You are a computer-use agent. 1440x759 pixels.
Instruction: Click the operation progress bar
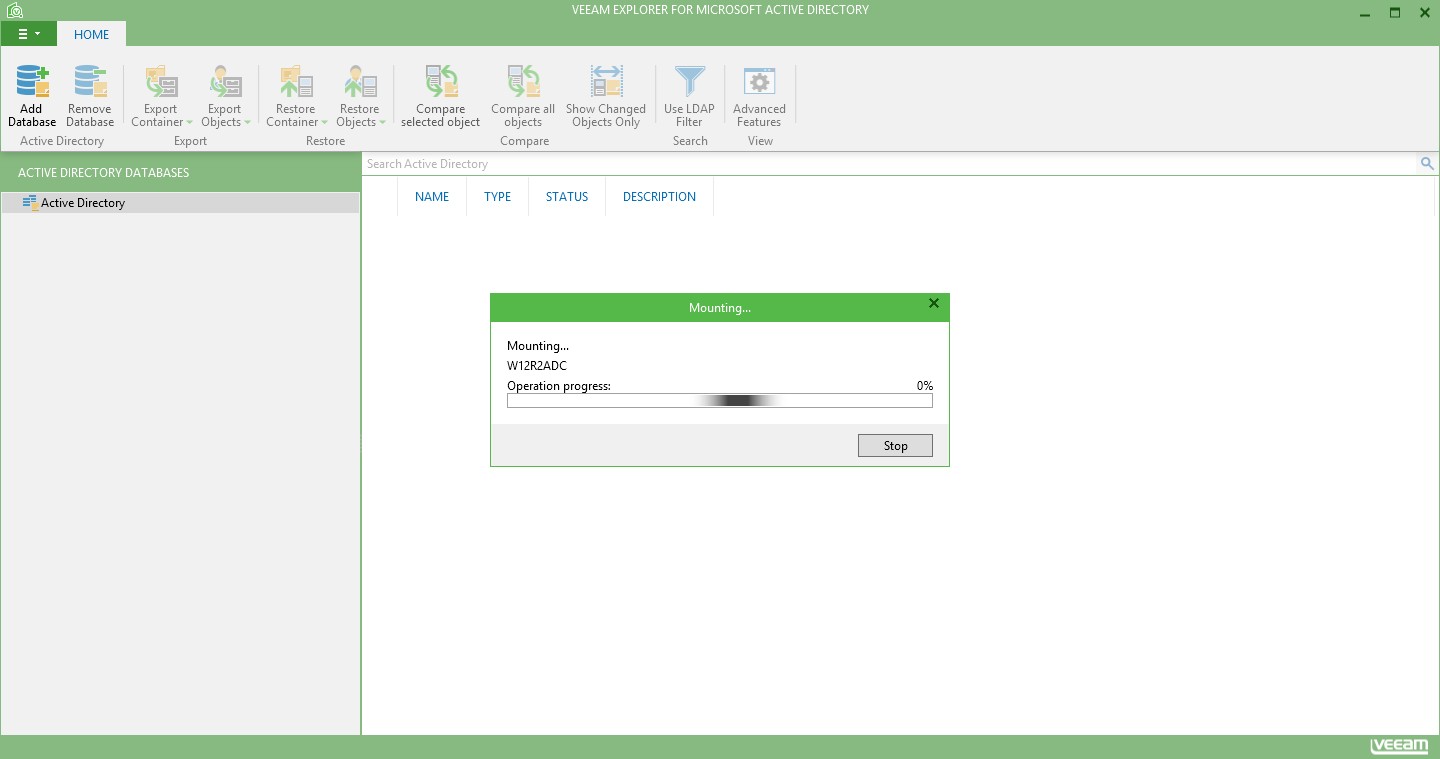720,401
